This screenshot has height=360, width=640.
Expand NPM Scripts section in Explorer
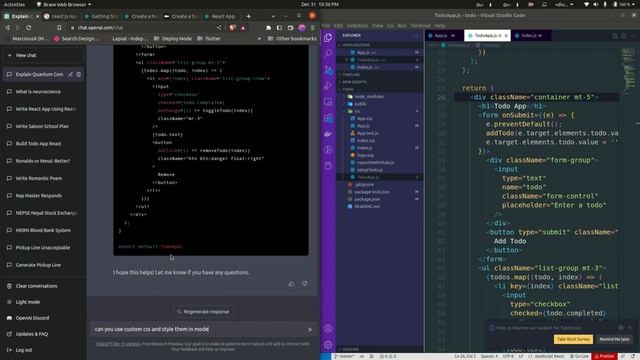coord(354,82)
